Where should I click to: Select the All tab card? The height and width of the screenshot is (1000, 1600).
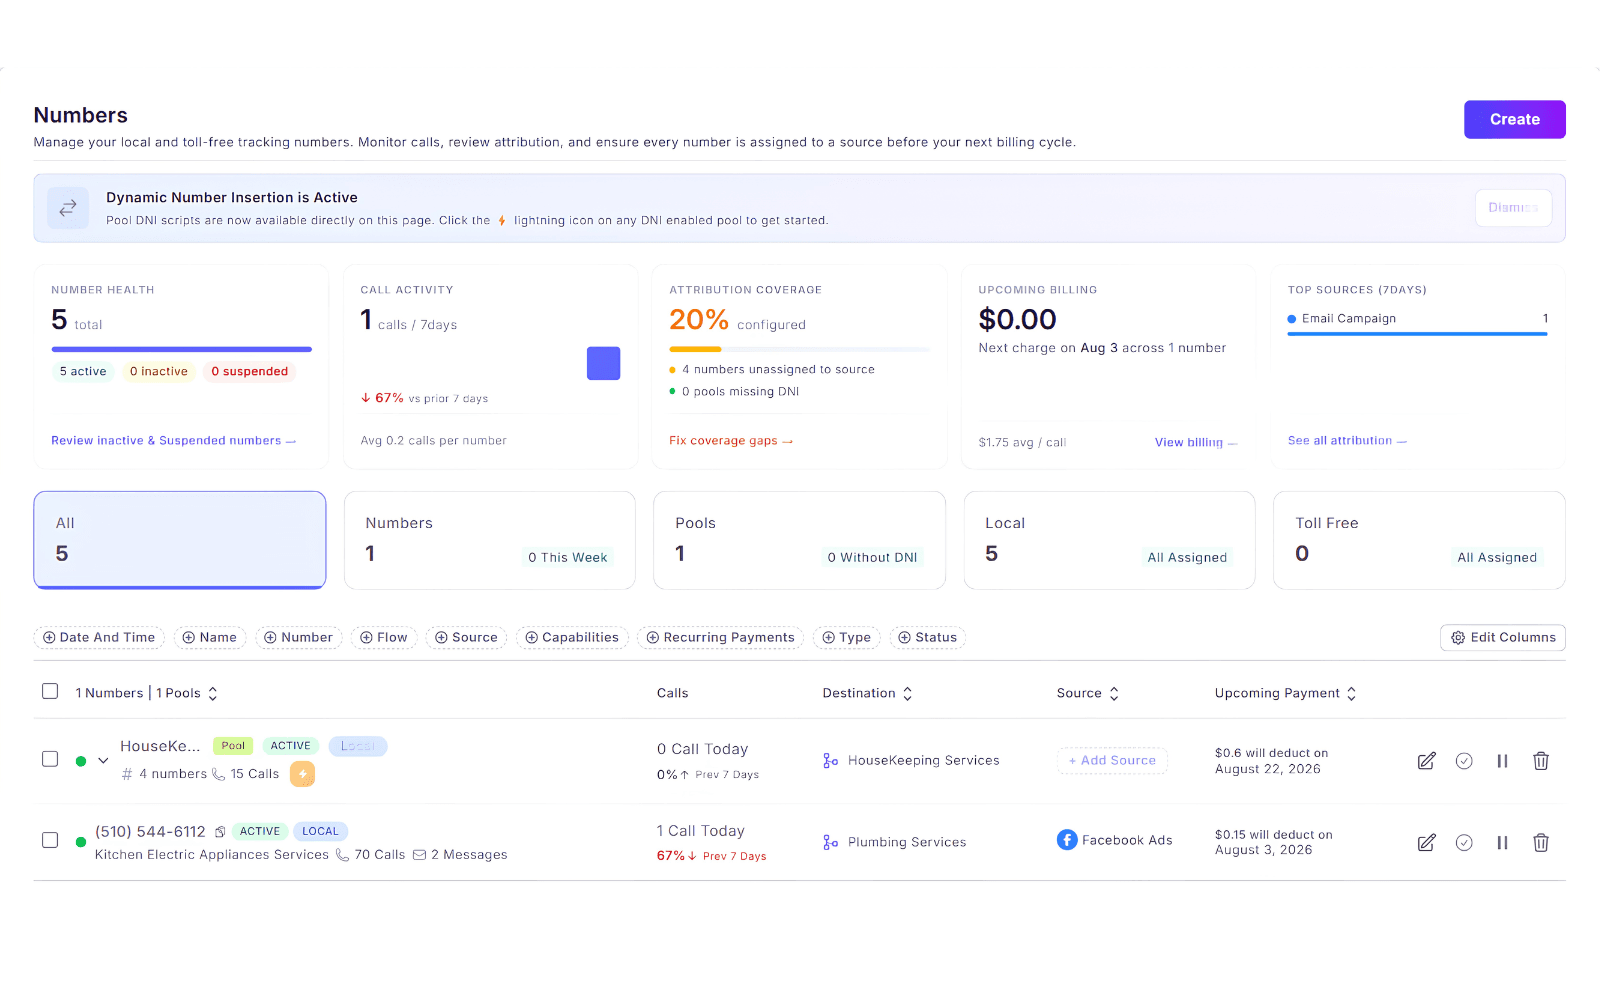click(x=180, y=540)
